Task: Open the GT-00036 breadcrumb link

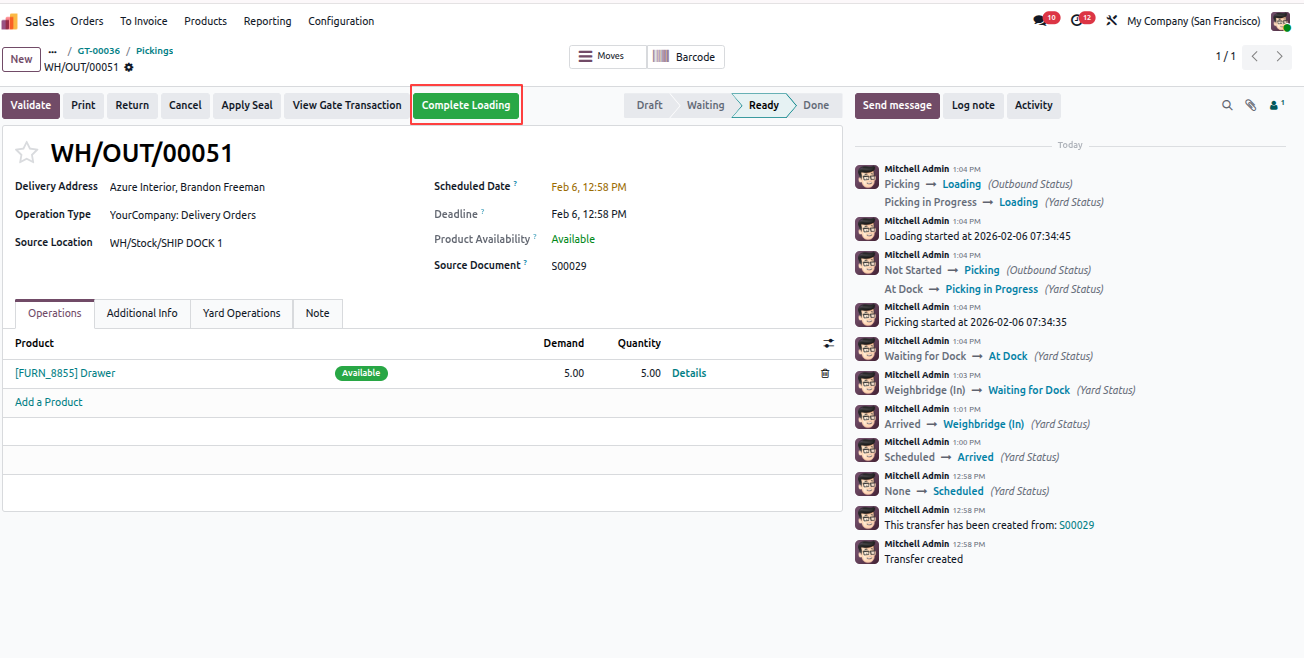Action: click(x=99, y=51)
